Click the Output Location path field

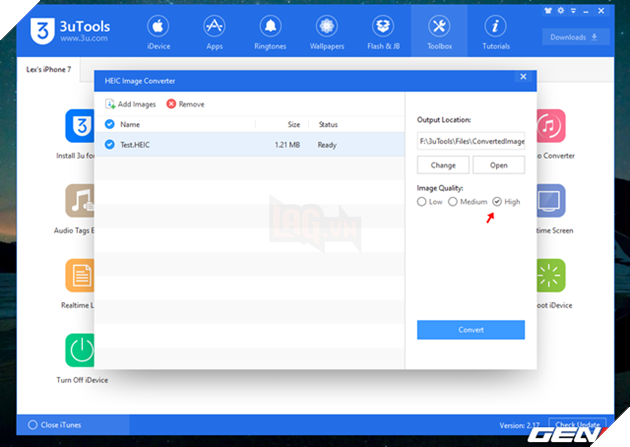(x=470, y=141)
